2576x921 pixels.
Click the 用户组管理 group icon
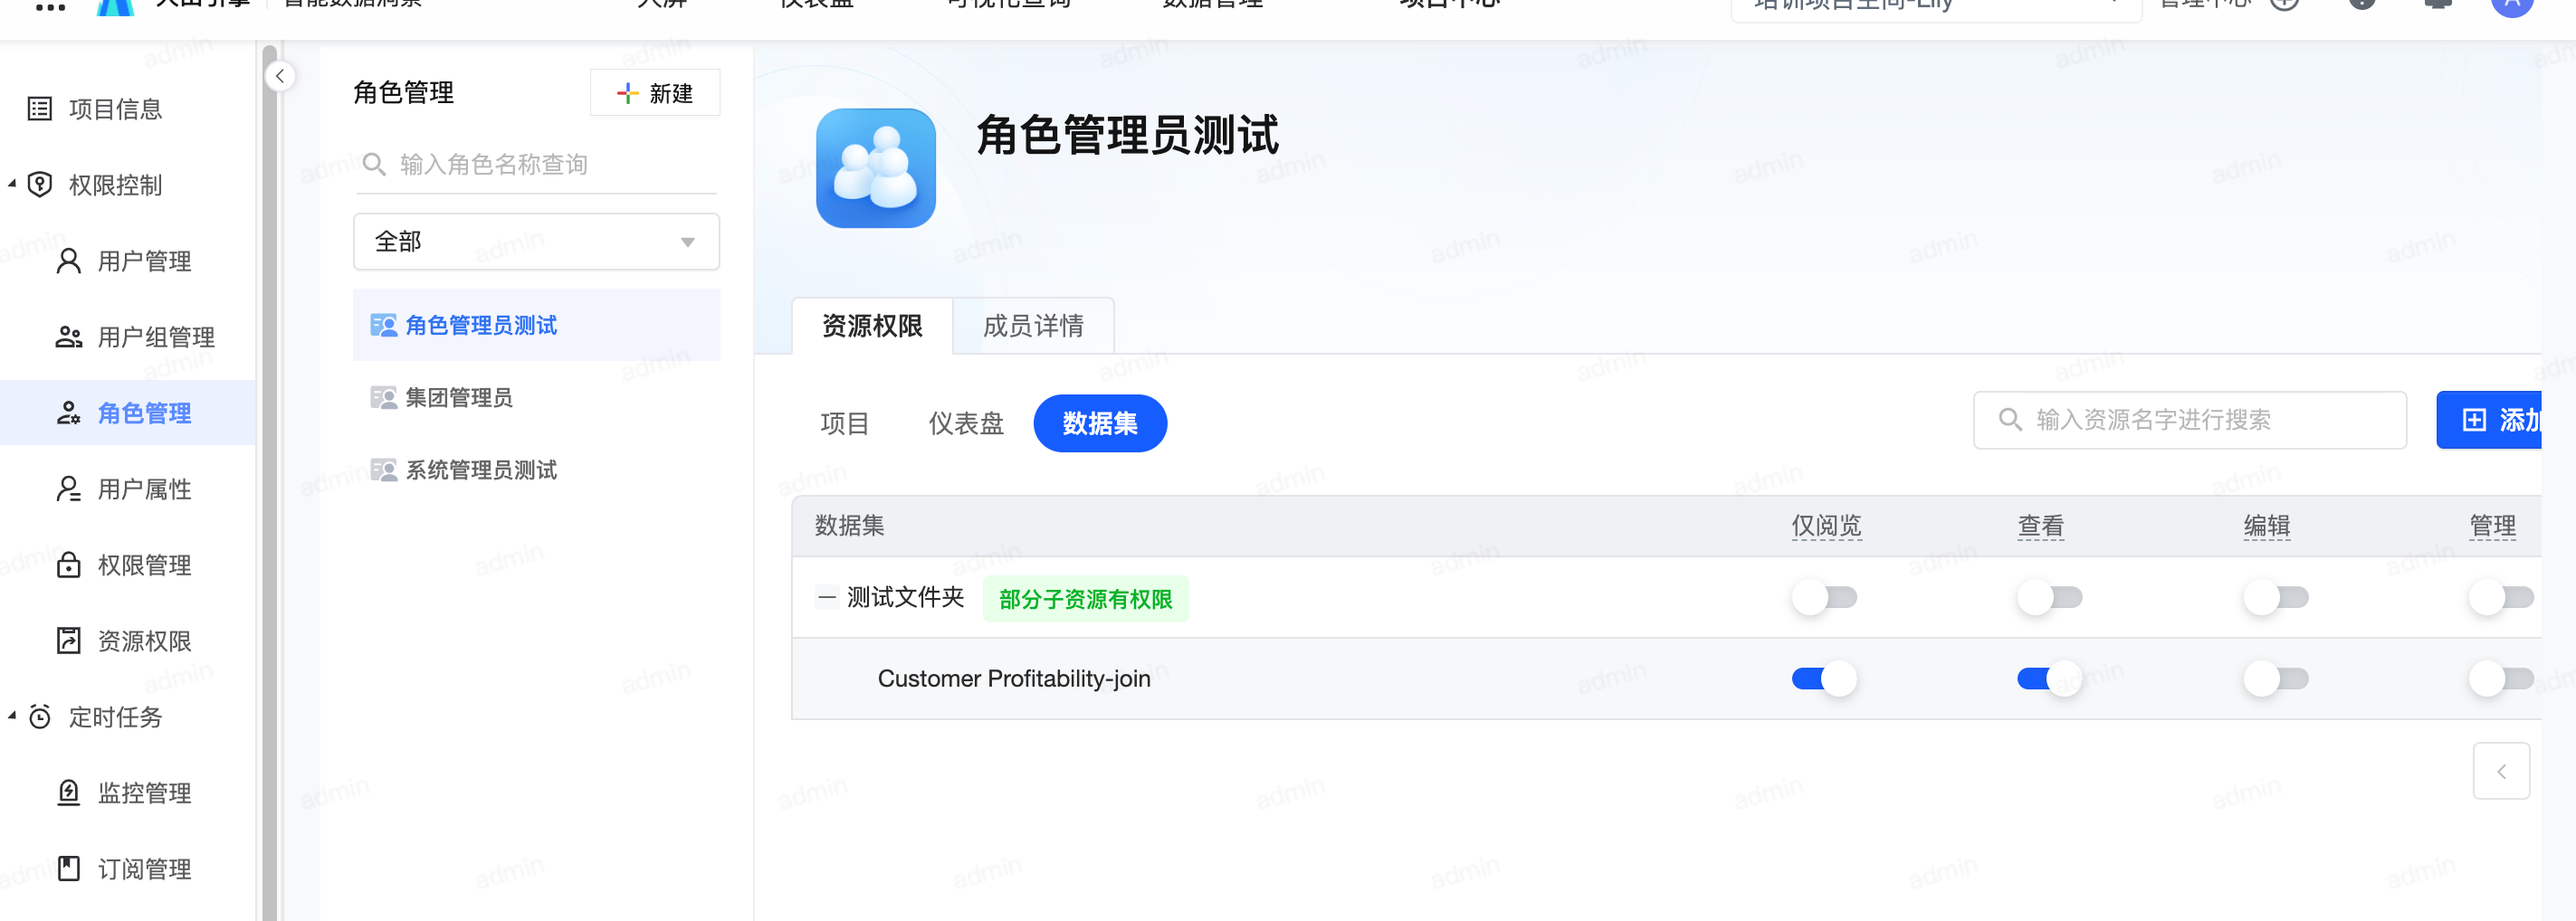click(68, 337)
